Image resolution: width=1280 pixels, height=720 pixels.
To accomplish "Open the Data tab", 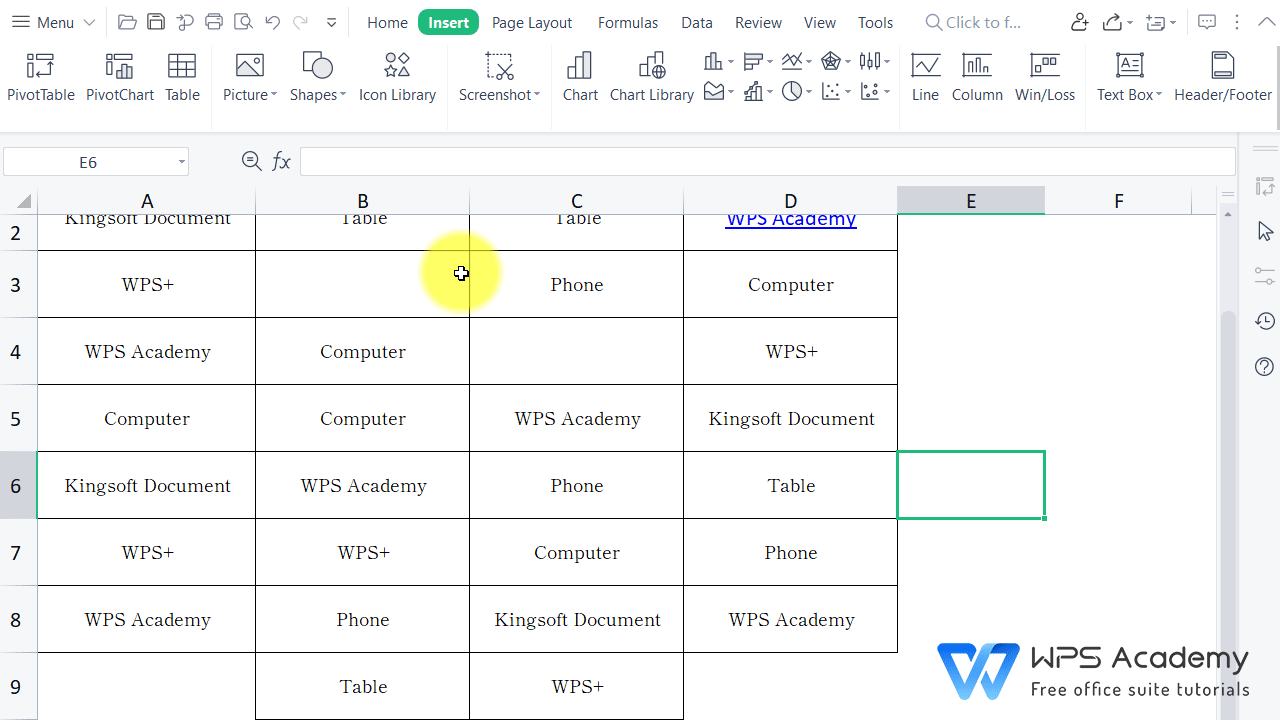I will pyautogui.click(x=697, y=22).
